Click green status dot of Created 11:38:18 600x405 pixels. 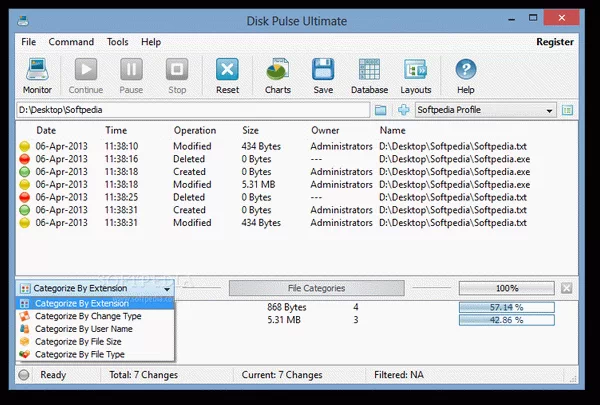pos(24,172)
